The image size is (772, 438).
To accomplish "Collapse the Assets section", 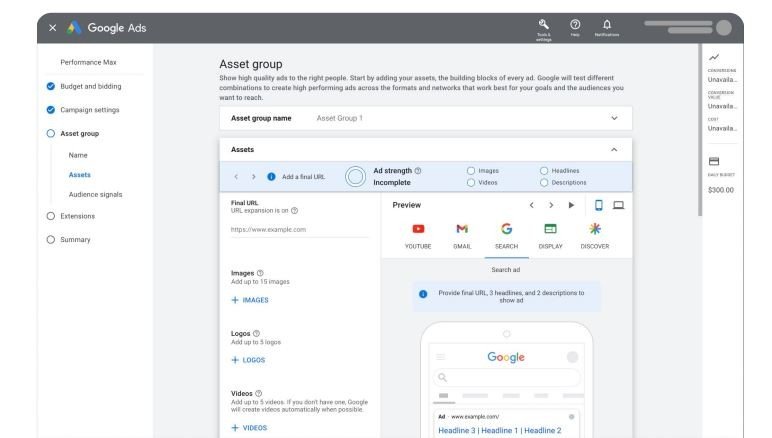I will click(x=614, y=150).
